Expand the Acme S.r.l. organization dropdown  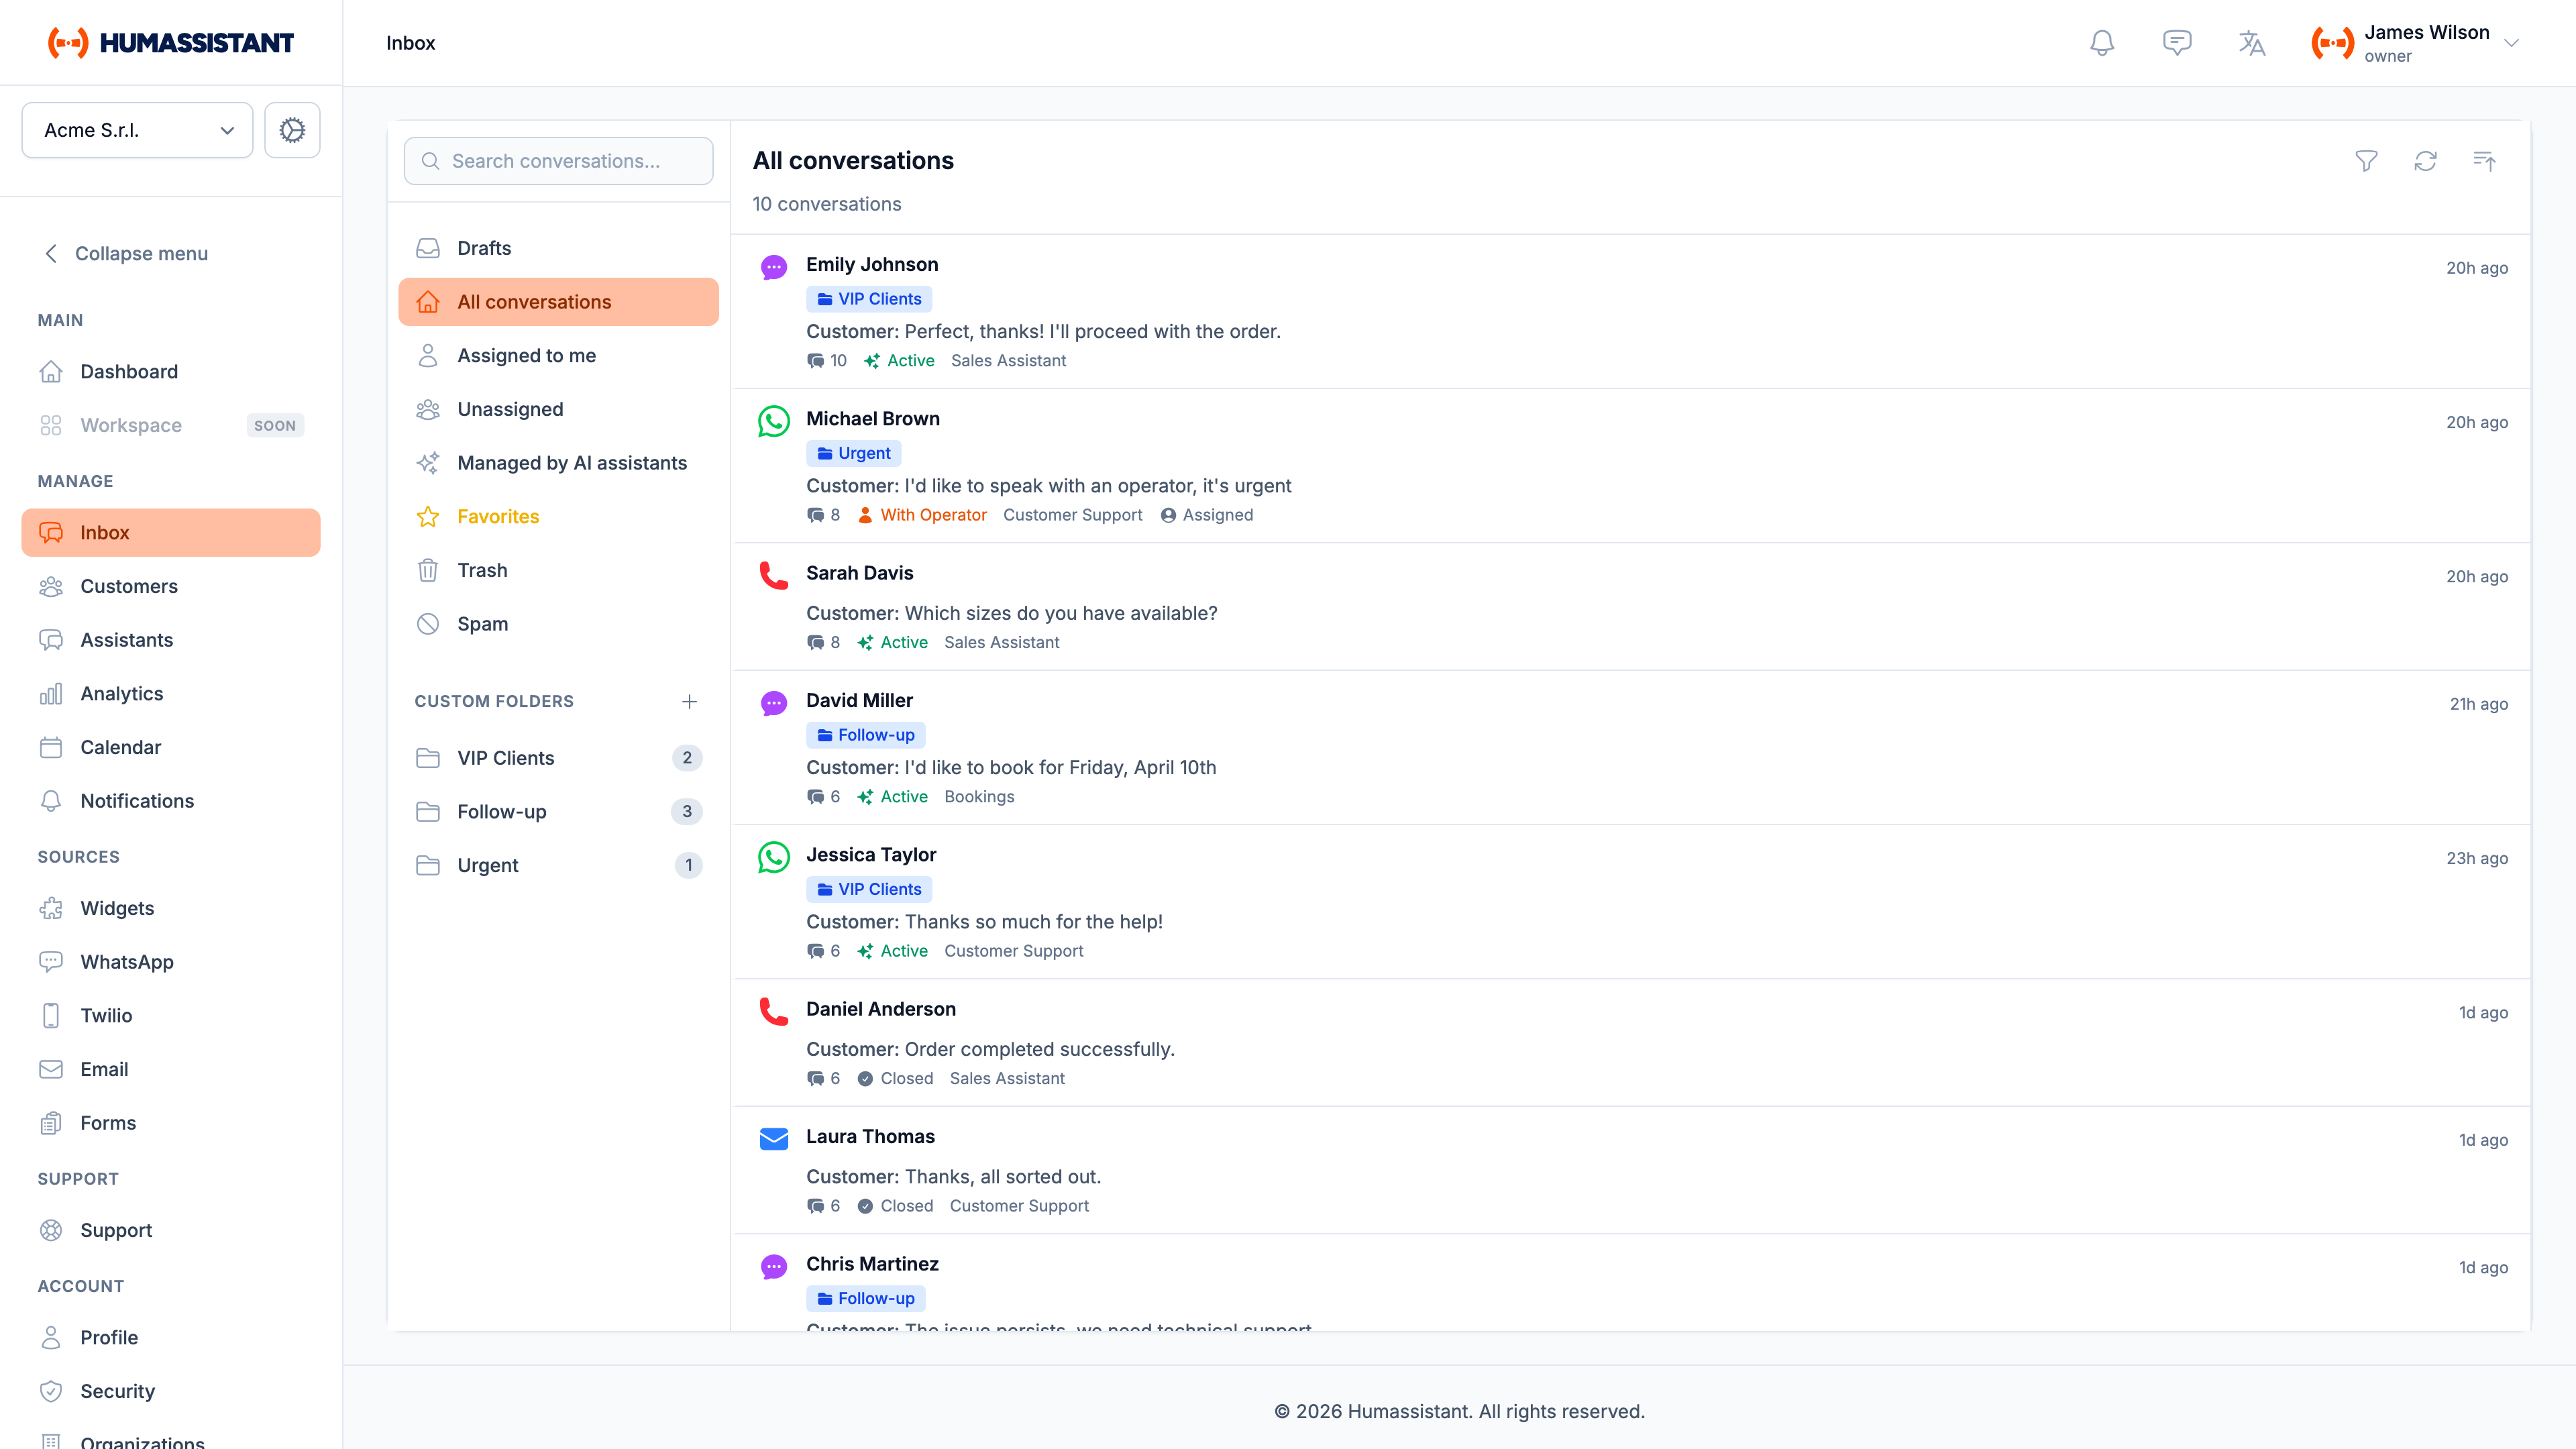click(137, 130)
